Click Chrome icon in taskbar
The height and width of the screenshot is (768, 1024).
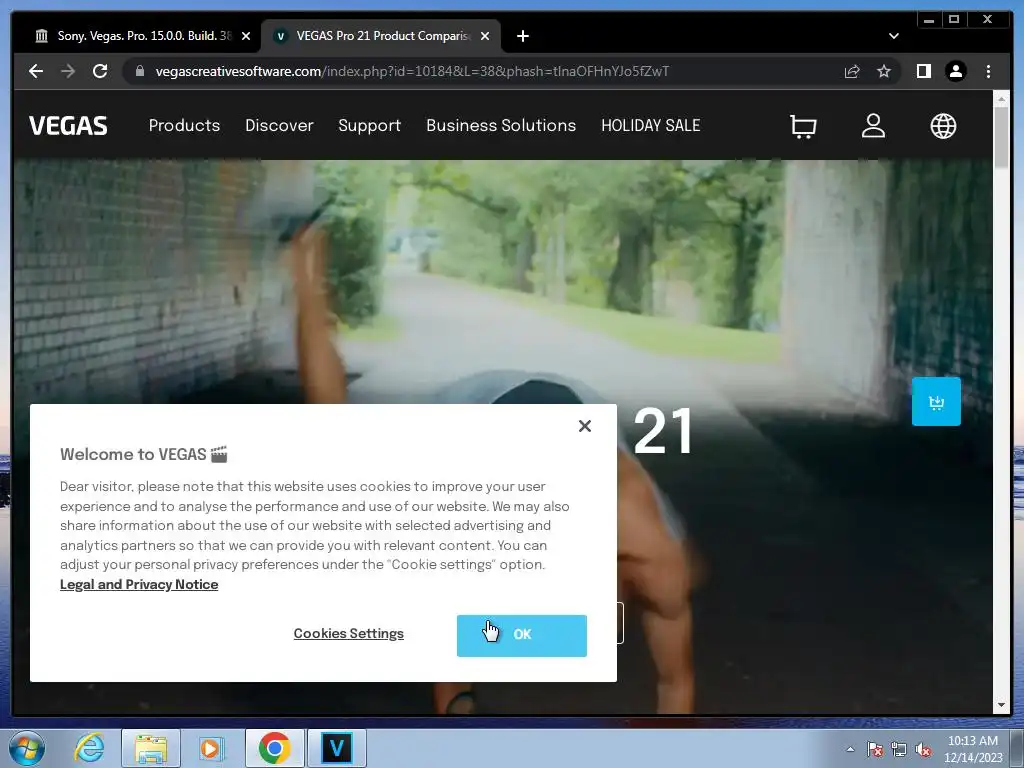(x=274, y=748)
